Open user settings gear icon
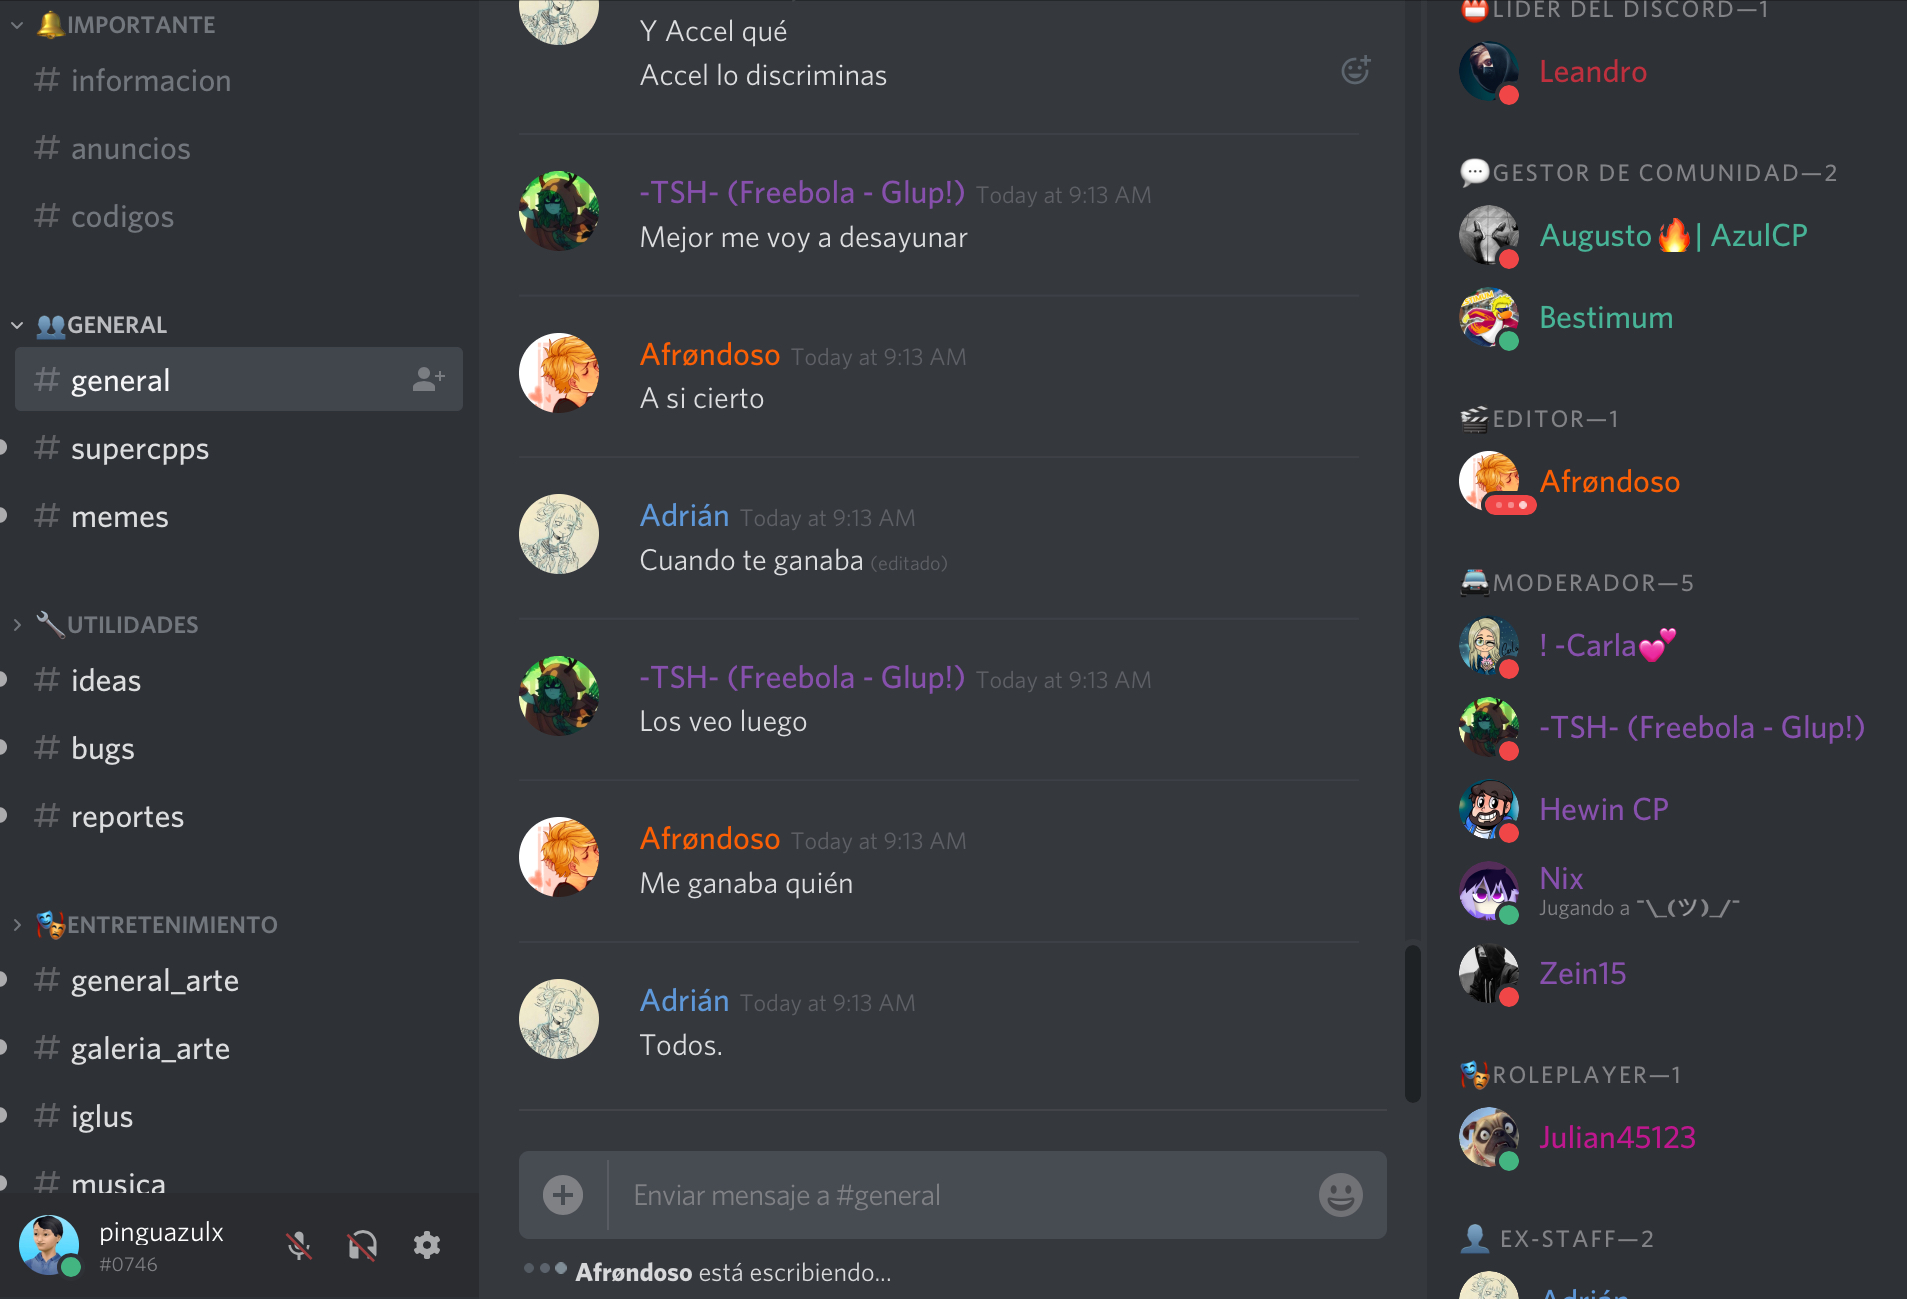 (x=427, y=1245)
